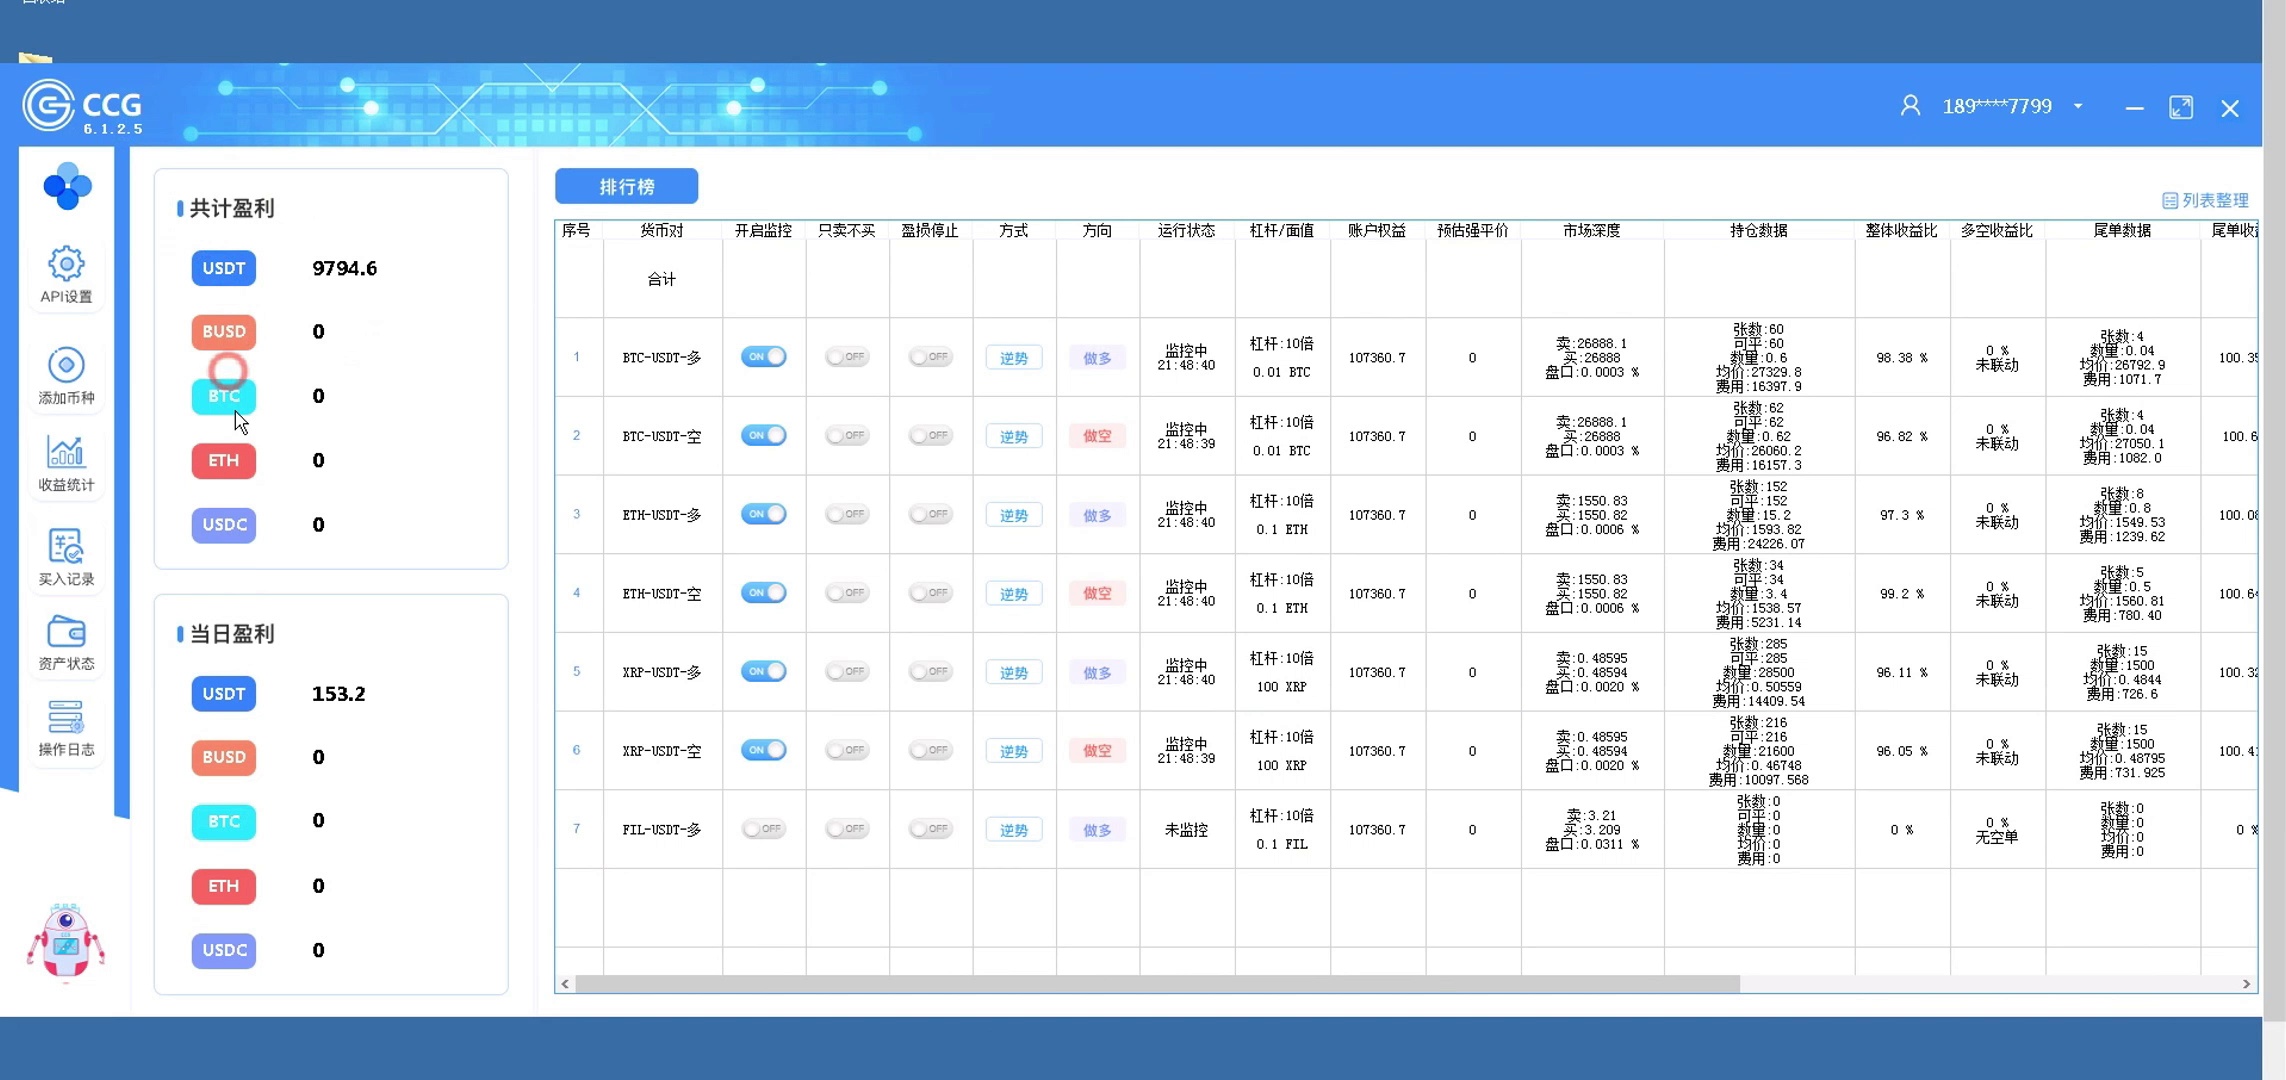Click the 逆势 mode selector for BTC-USDT-空
The width and height of the screenshot is (2286, 1080).
[1013, 436]
